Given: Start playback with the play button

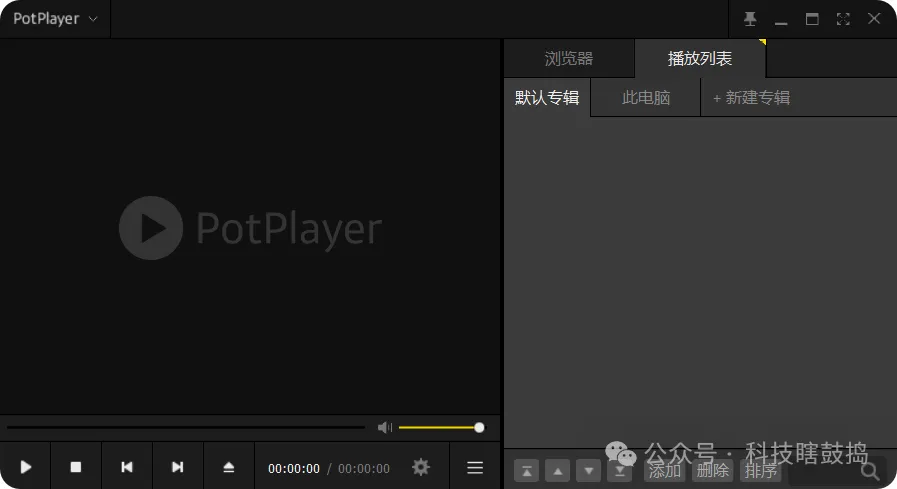Looking at the screenshot, I should (25, 467).
